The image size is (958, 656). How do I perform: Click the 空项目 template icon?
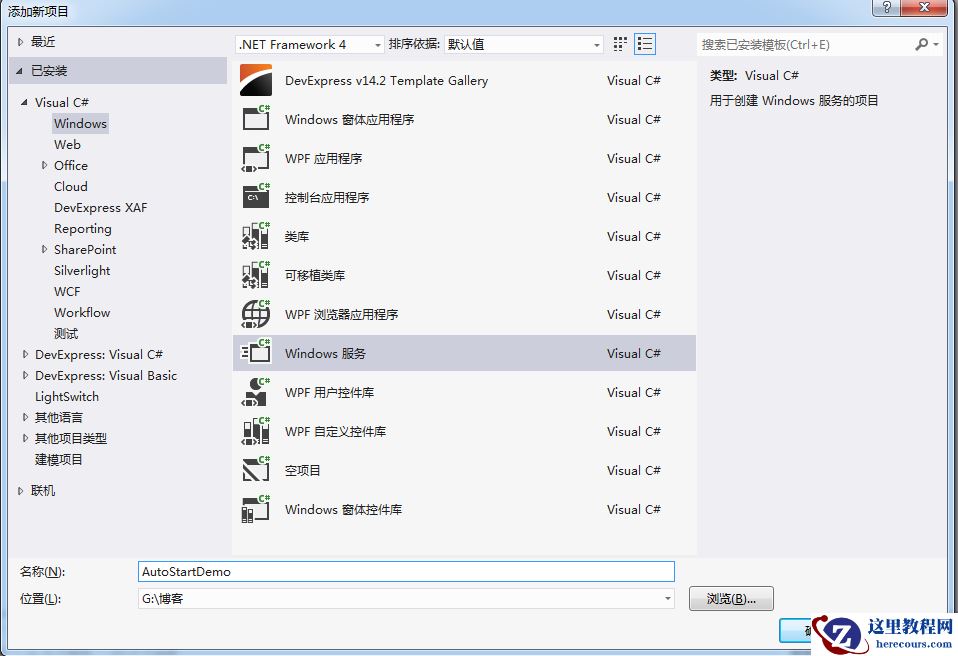point(256,470)
